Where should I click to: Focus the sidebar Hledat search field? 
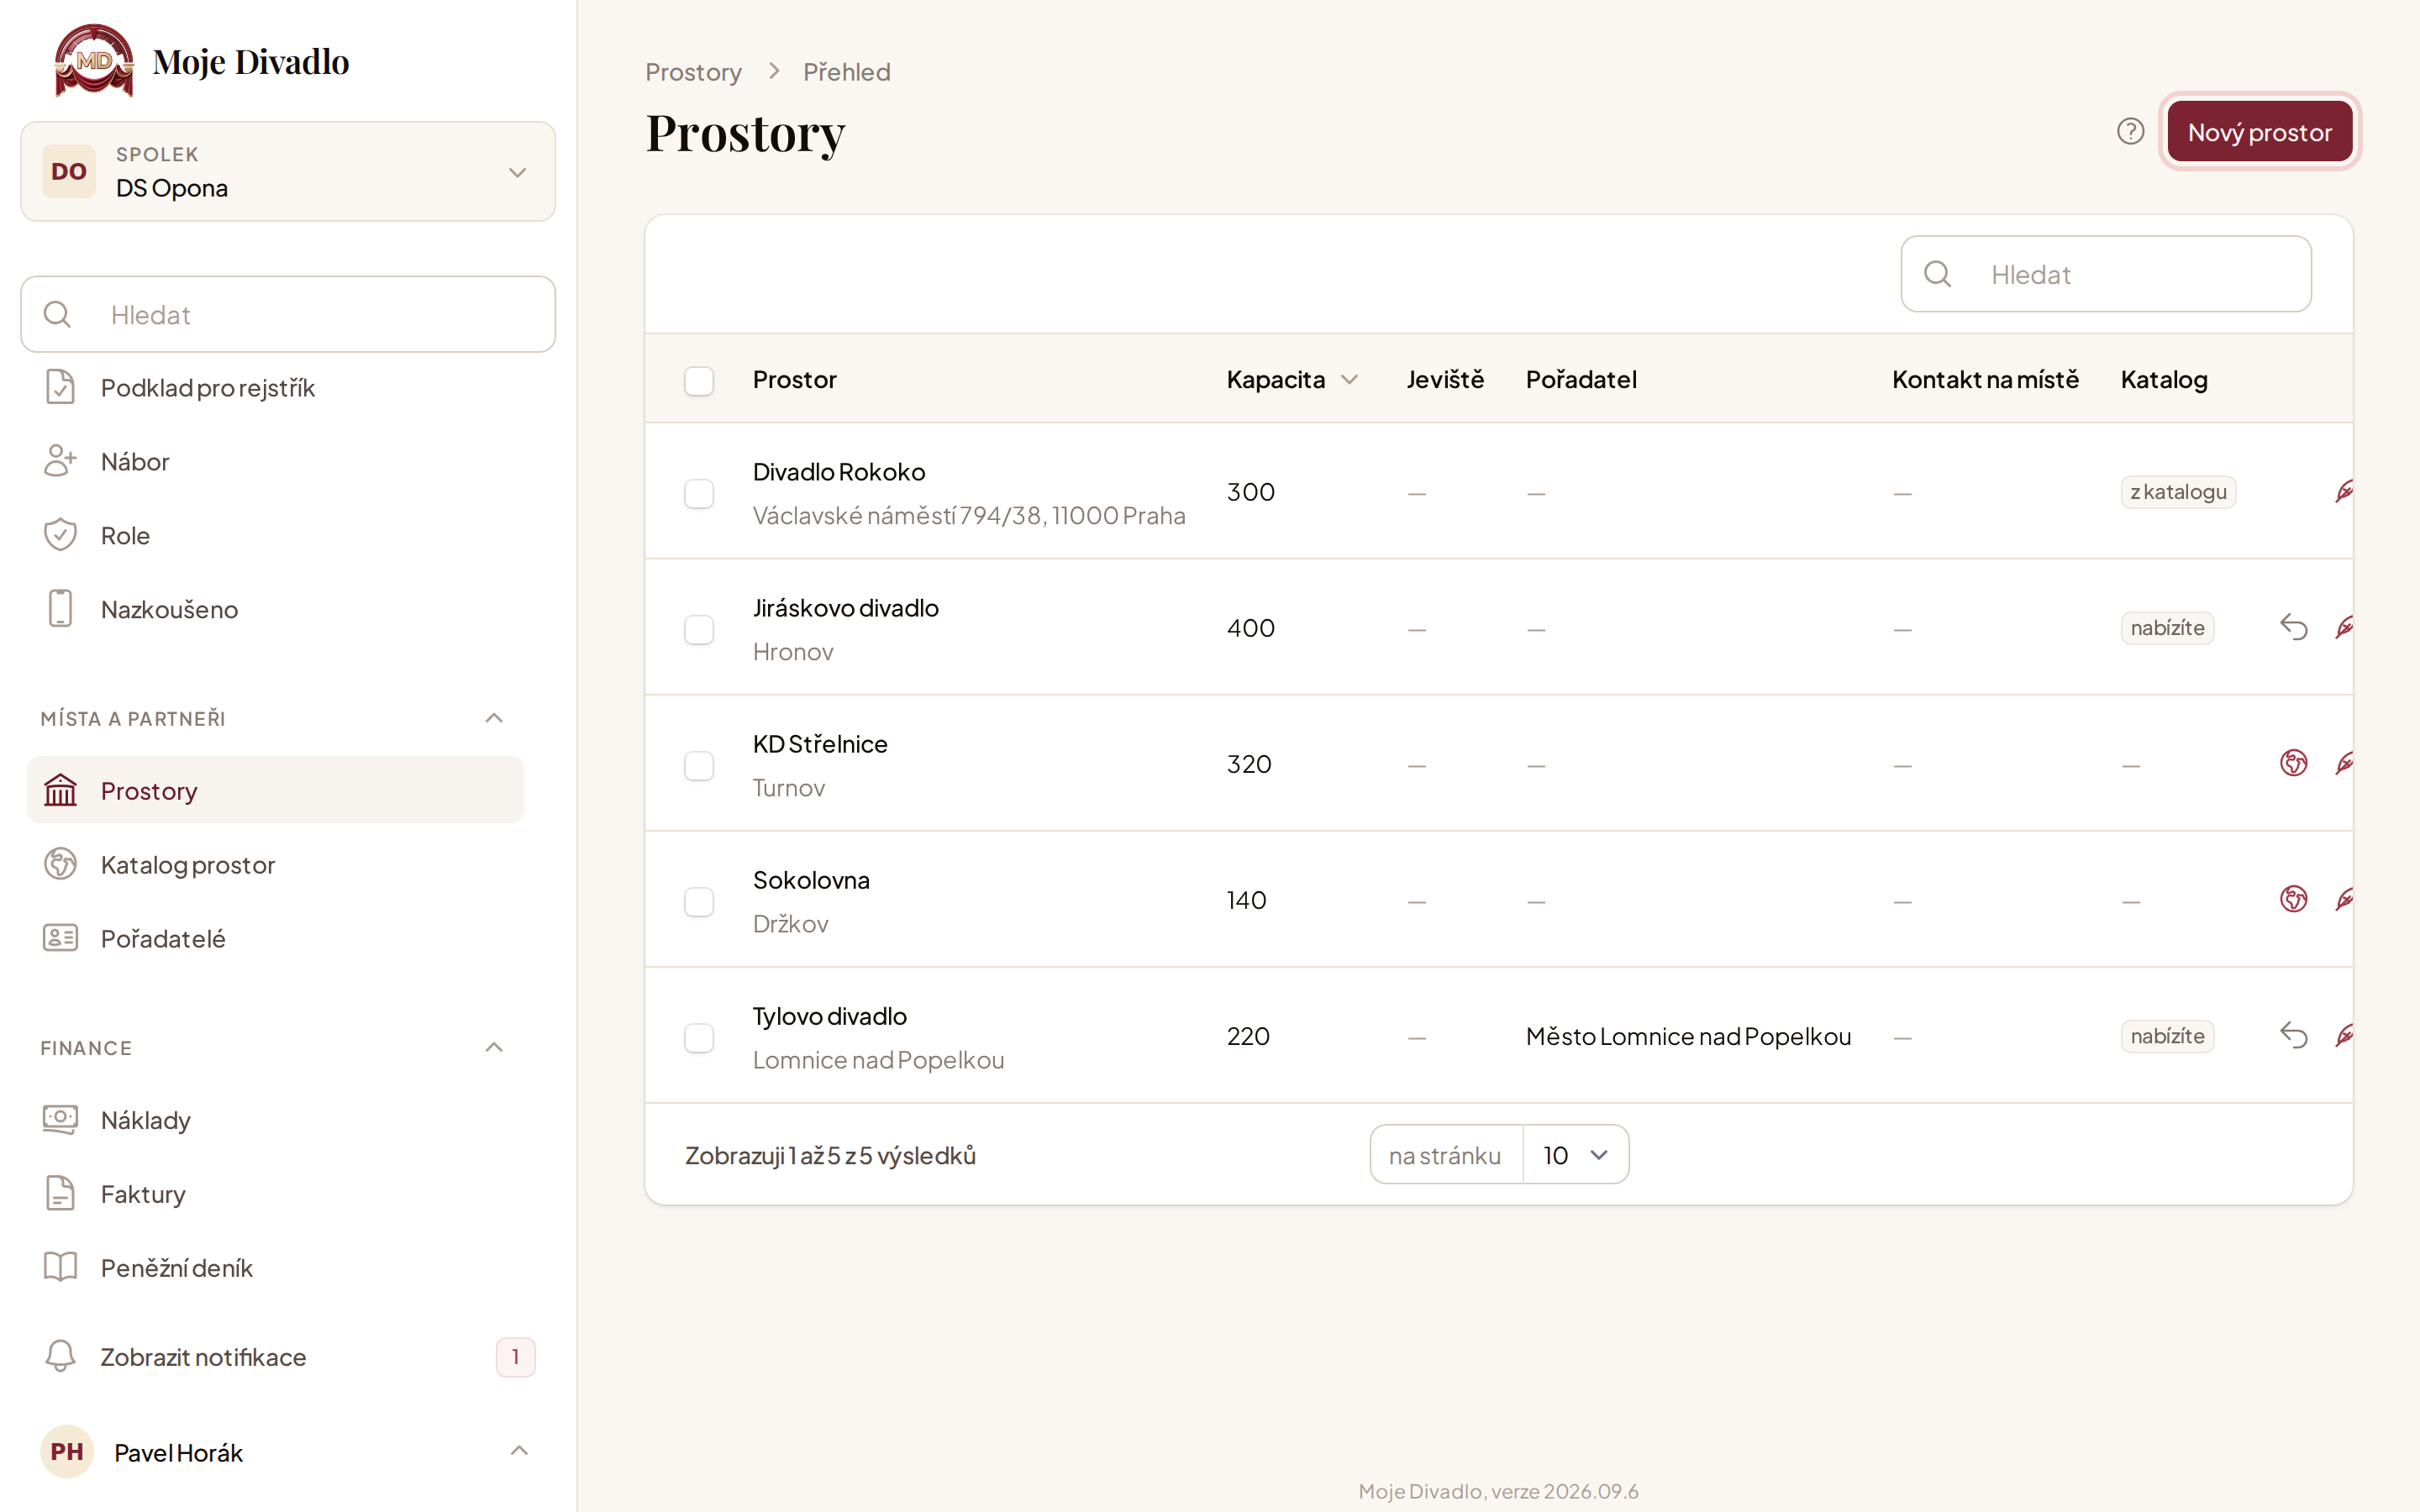coord(288,315)
